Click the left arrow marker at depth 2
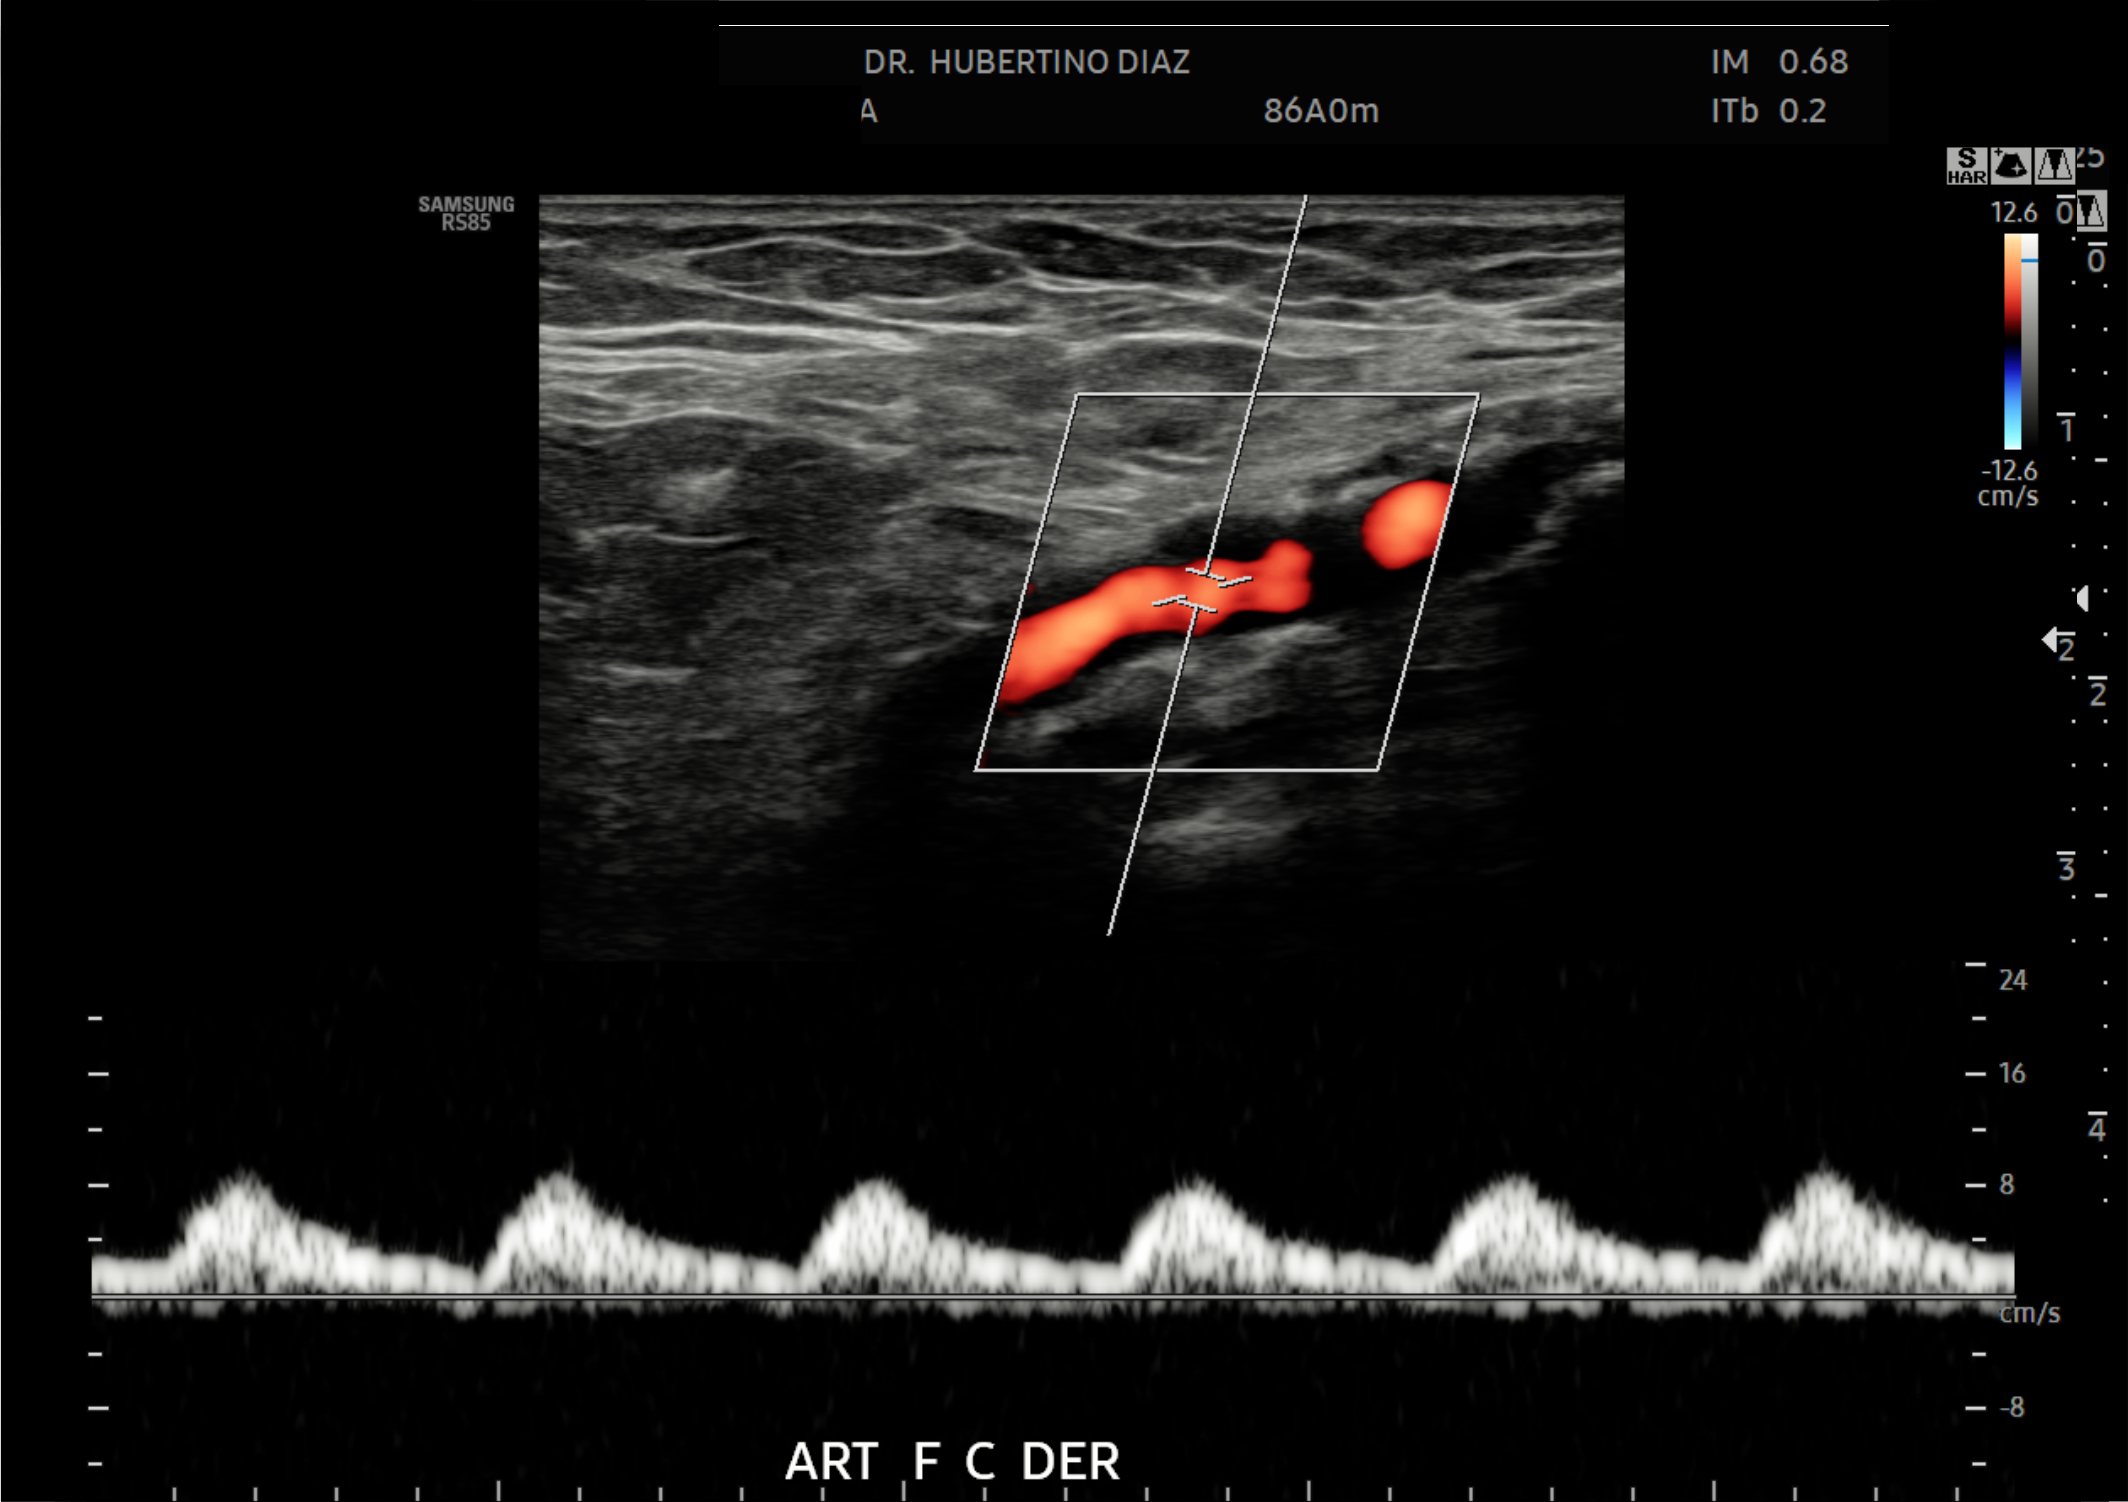 tap(2050, 639)
